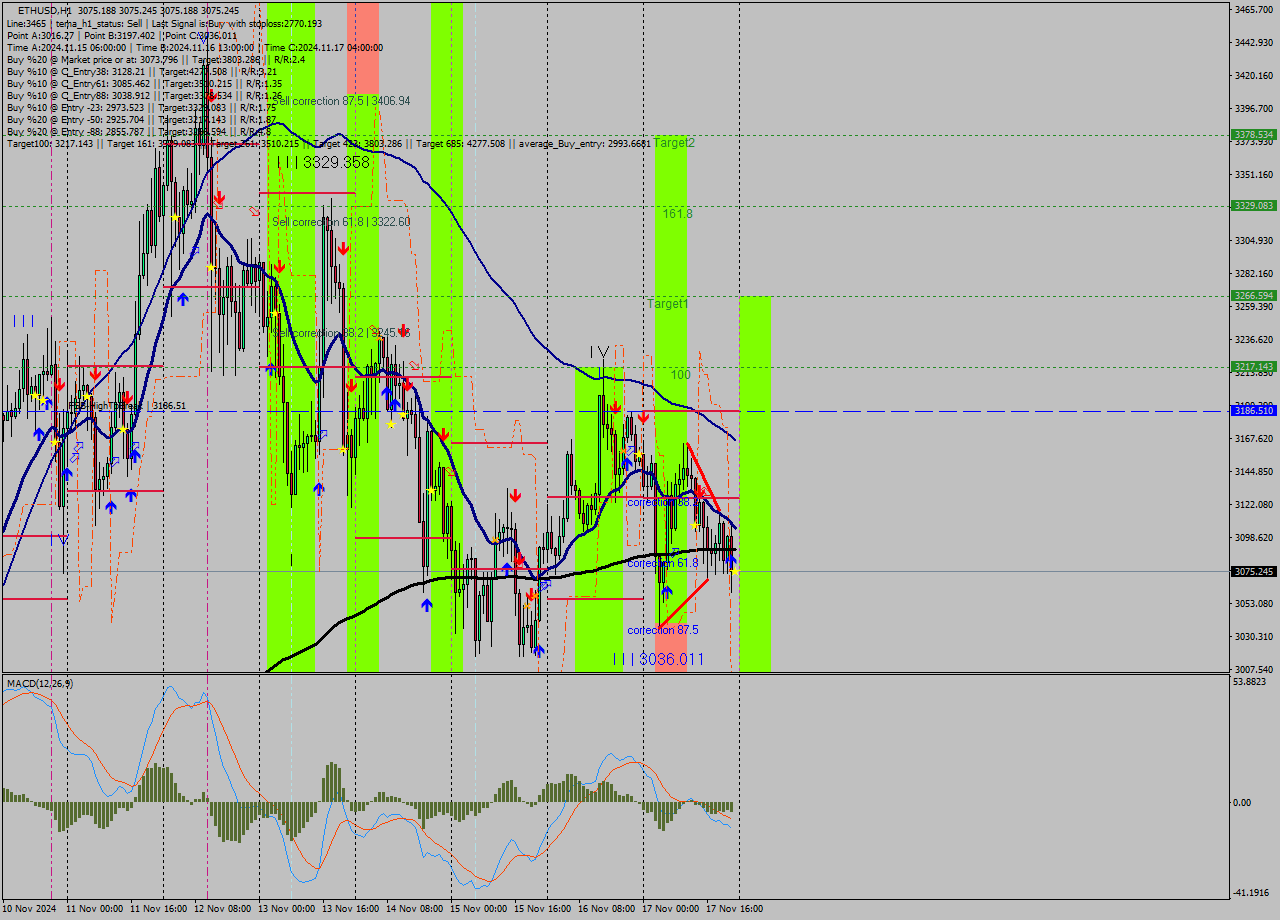Click the '17 Nov 16:00' time axis label
Viewport: 1280px width, 920px height.
tap(735, 909)
